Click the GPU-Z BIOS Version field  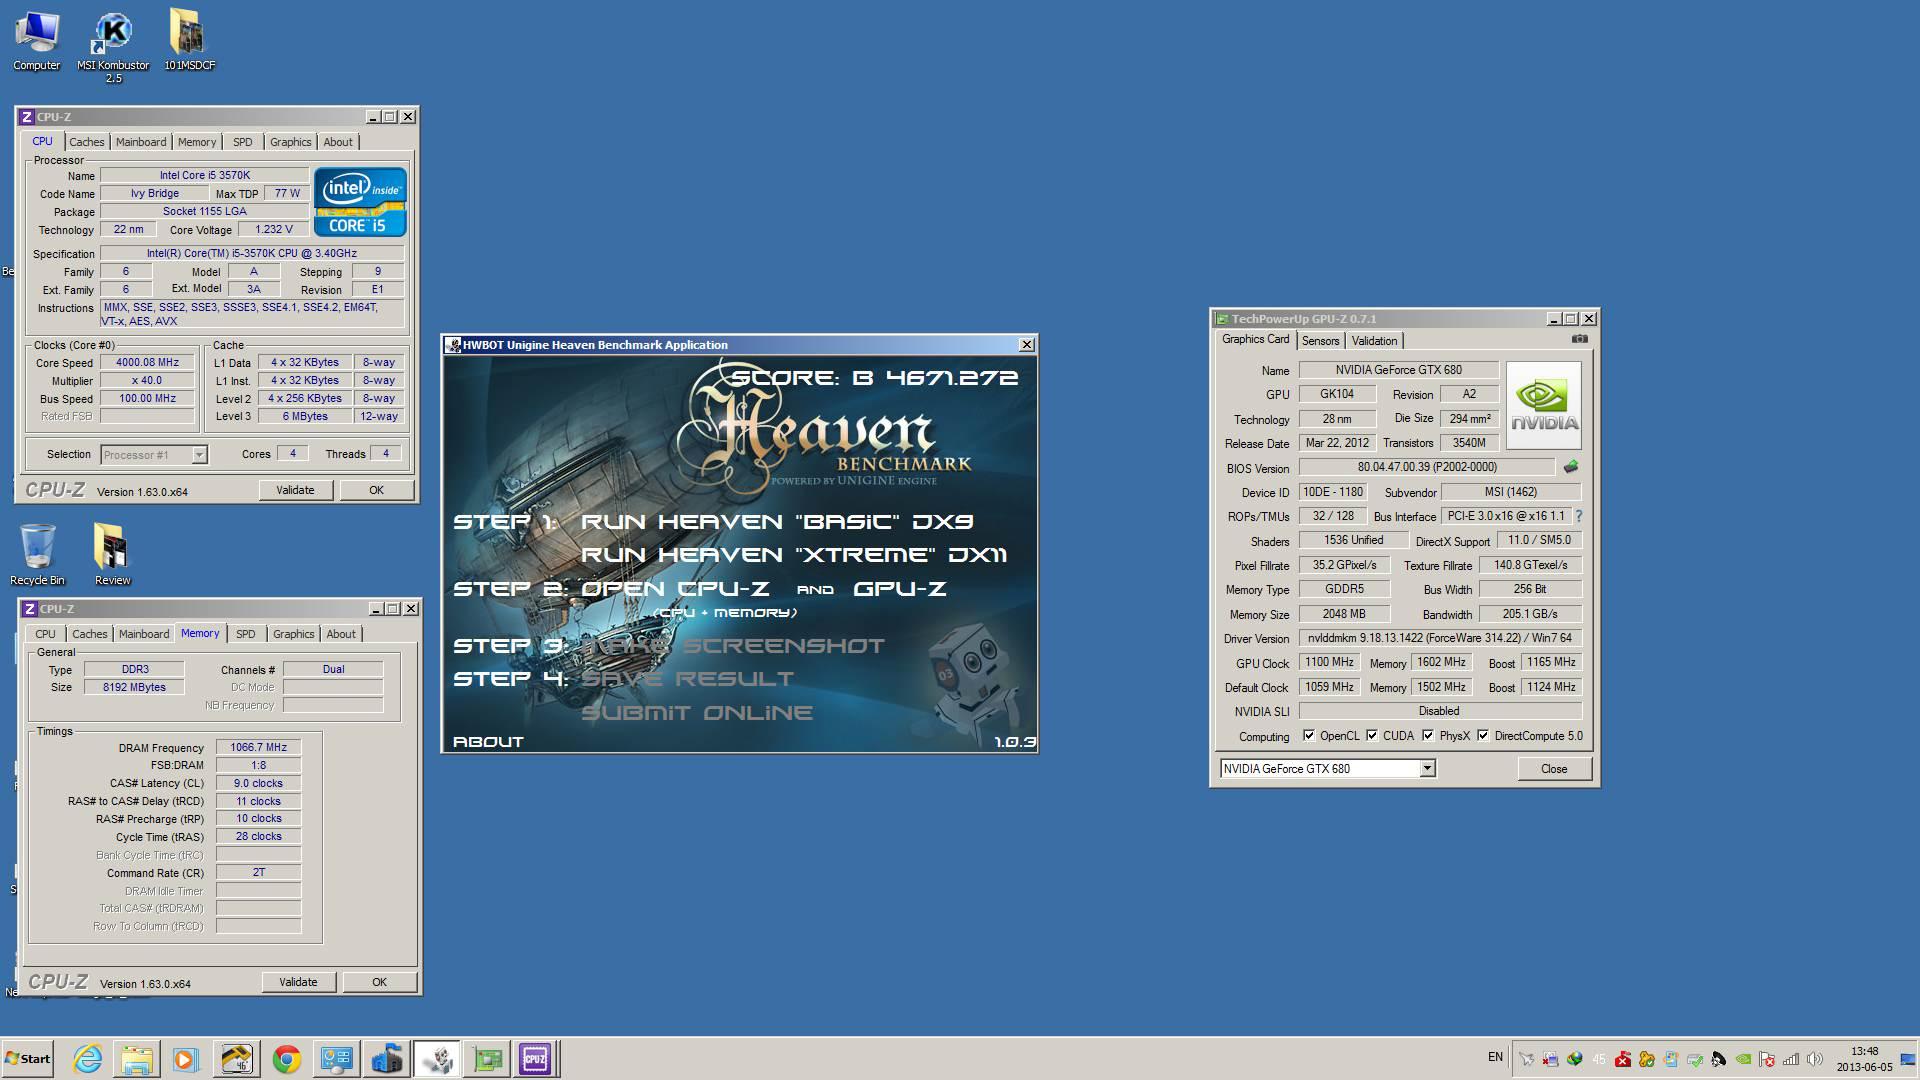(1427, 467)
